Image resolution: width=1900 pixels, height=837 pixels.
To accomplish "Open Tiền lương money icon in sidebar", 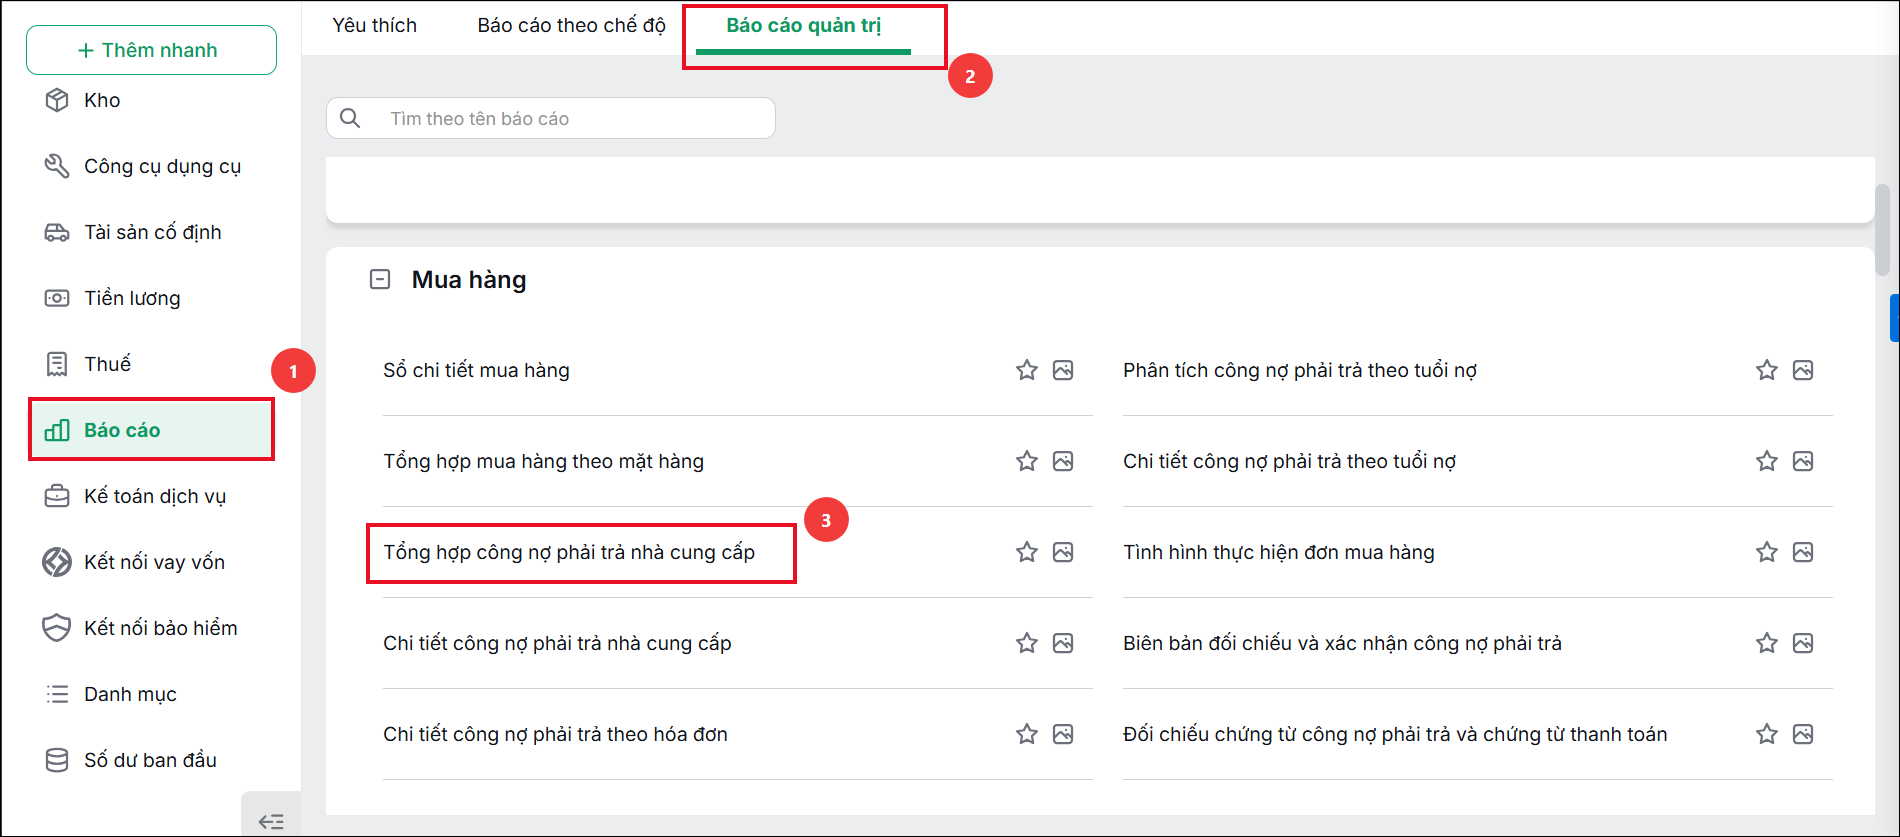I will click(x=57, y=298).
